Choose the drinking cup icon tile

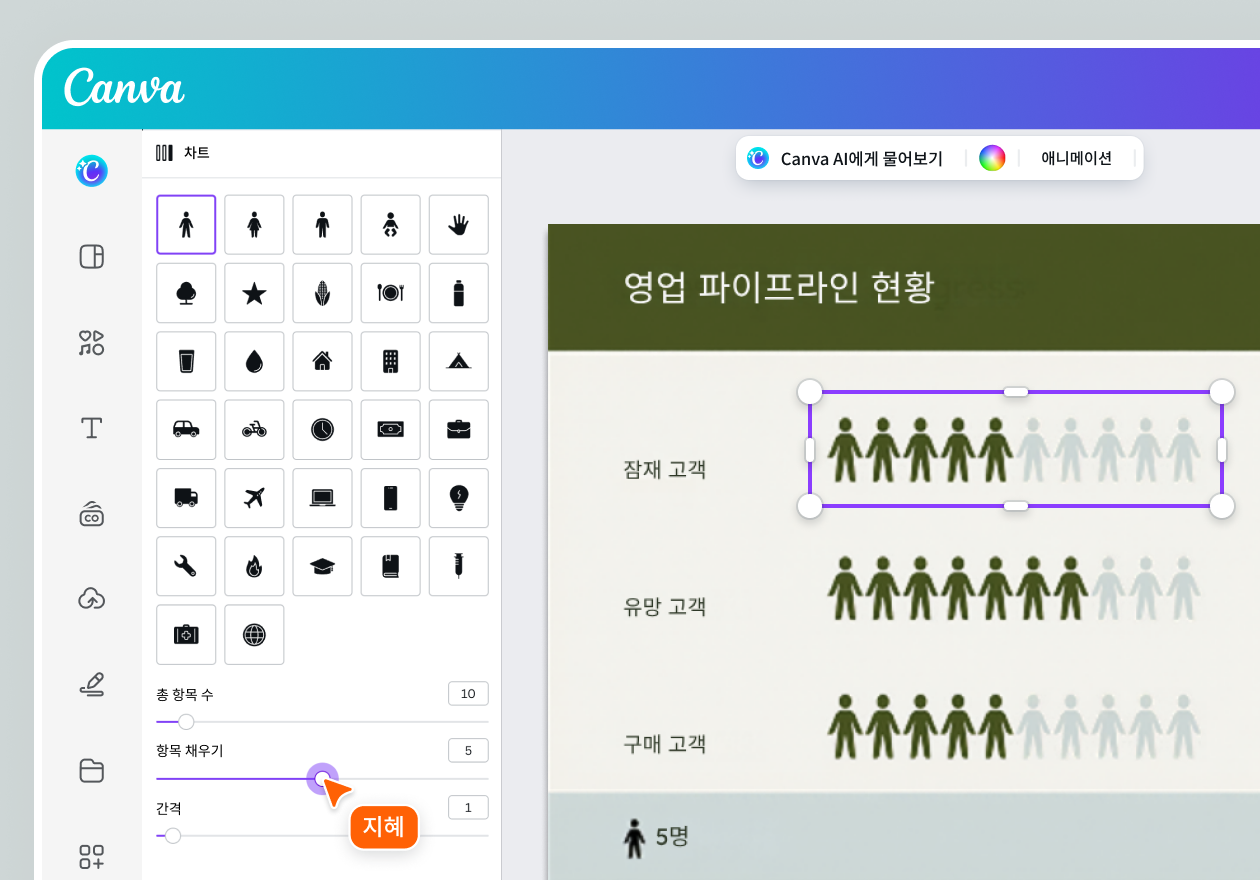(186, 361)
